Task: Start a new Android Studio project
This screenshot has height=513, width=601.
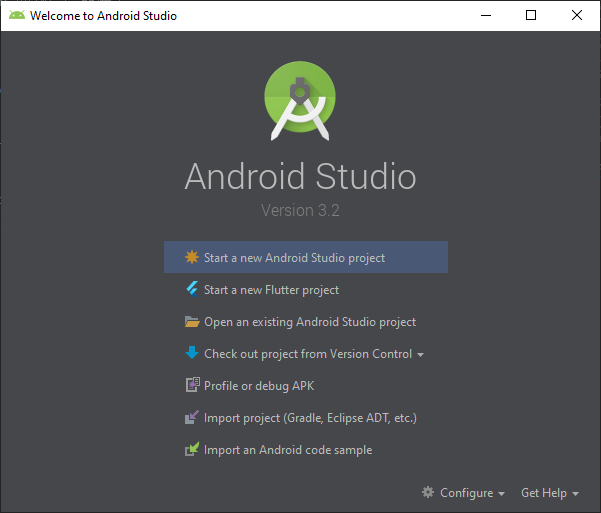Action: click(306, 257)
